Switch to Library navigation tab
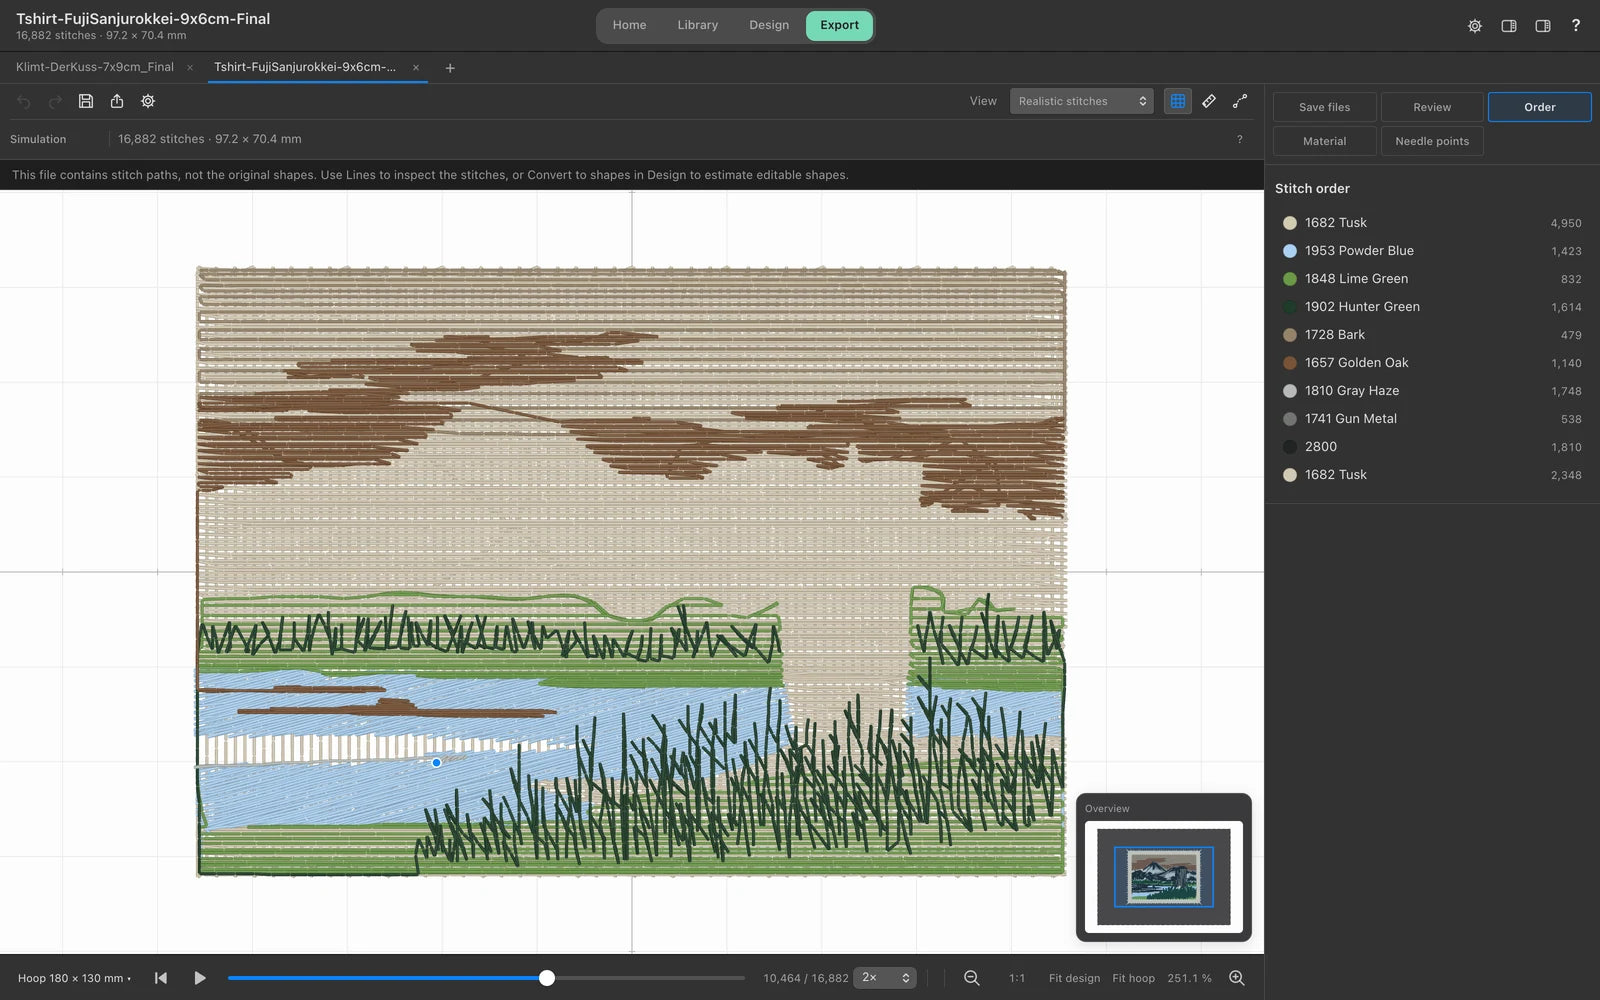The height and width of the screenshot is (1000, 1600). (697, 25)
